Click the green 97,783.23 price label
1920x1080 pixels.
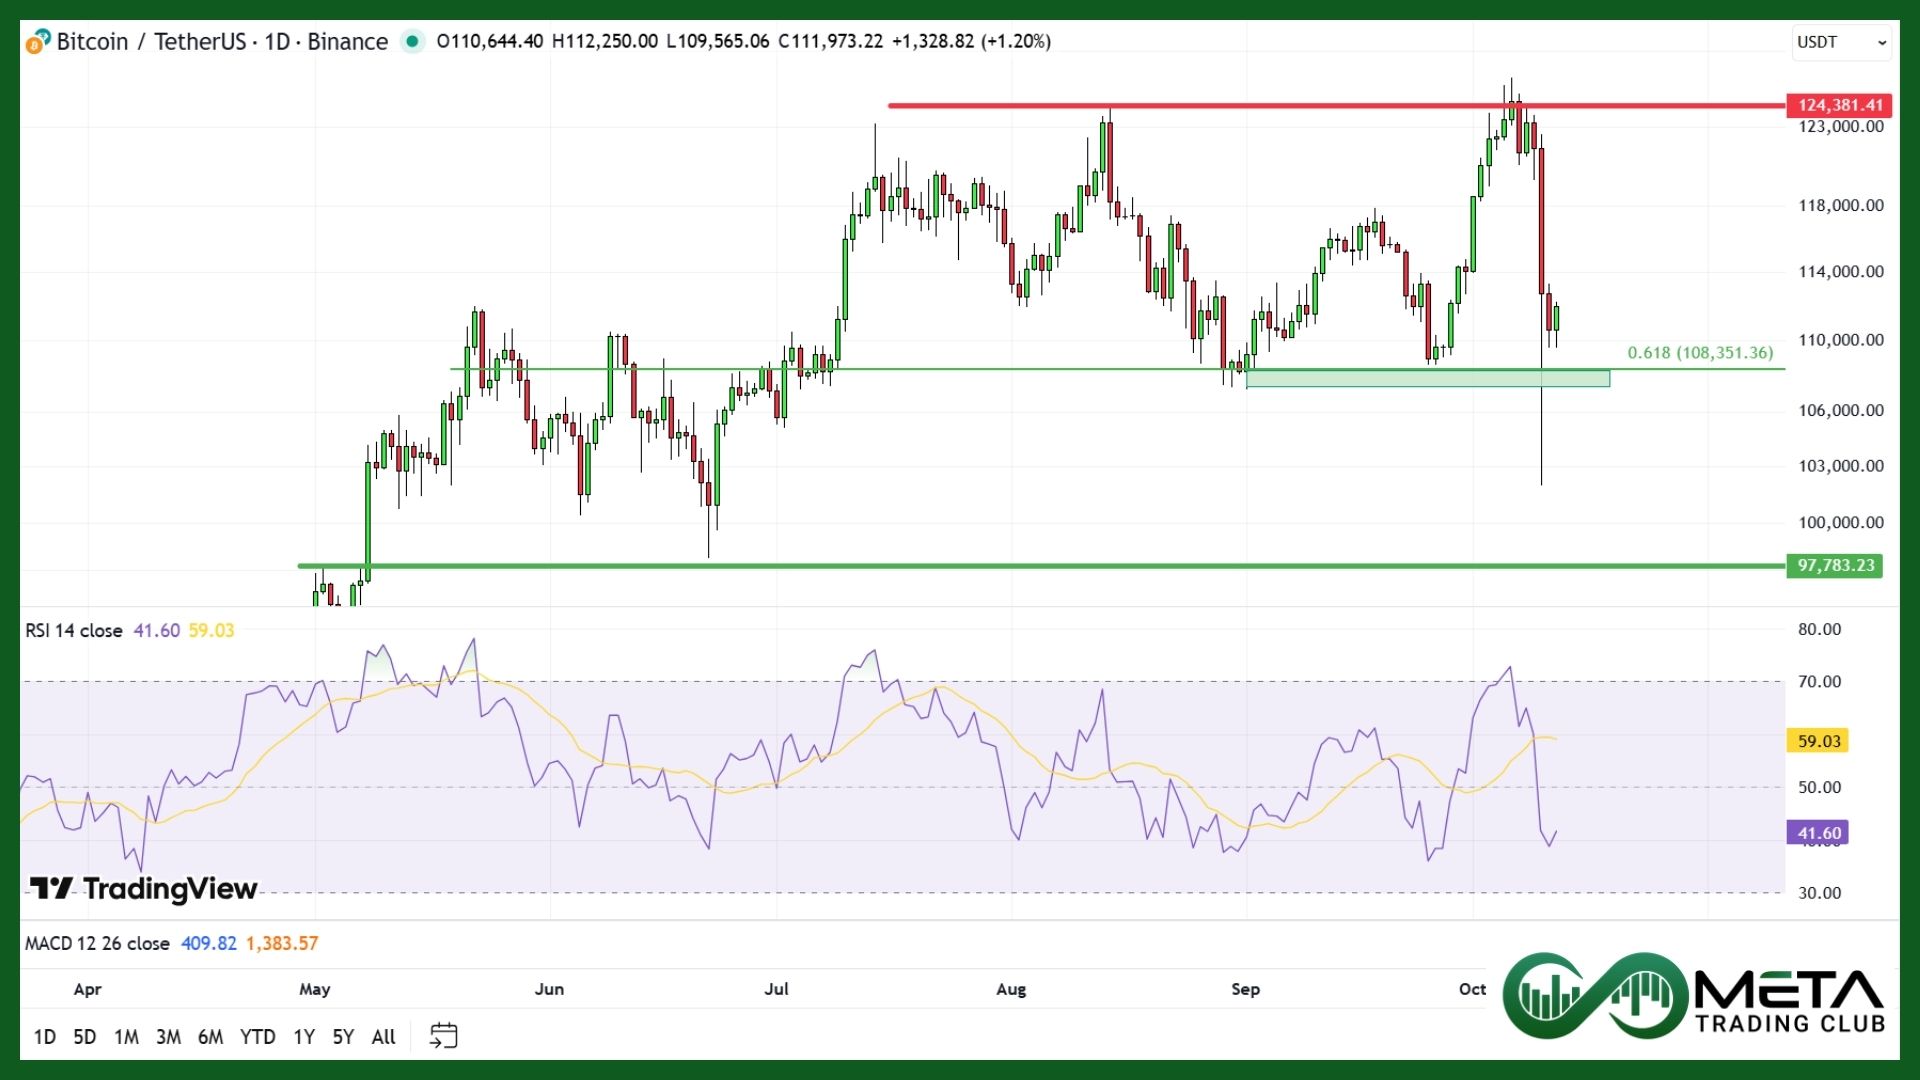1835,566
